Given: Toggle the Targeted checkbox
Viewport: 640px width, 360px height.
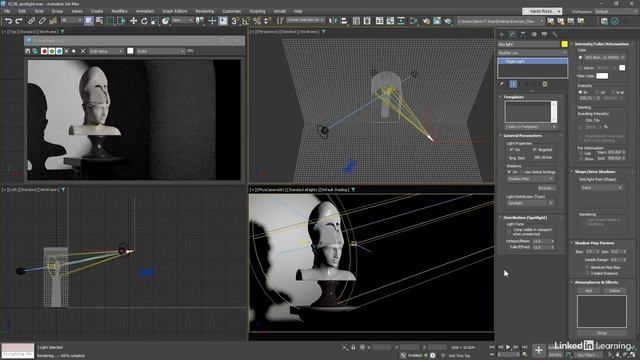Looking at the screenshot, I should coord(534,150).
